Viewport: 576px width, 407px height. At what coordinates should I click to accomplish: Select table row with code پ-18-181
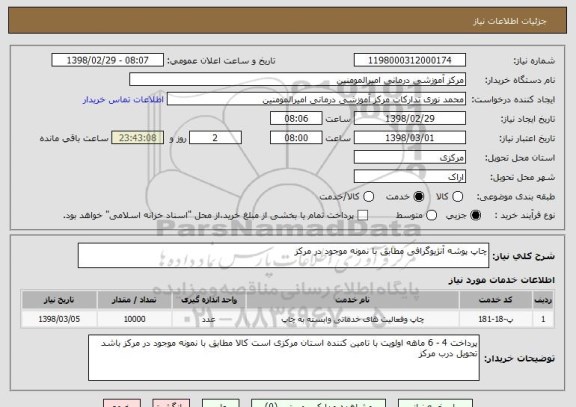(x=288, y=319)
